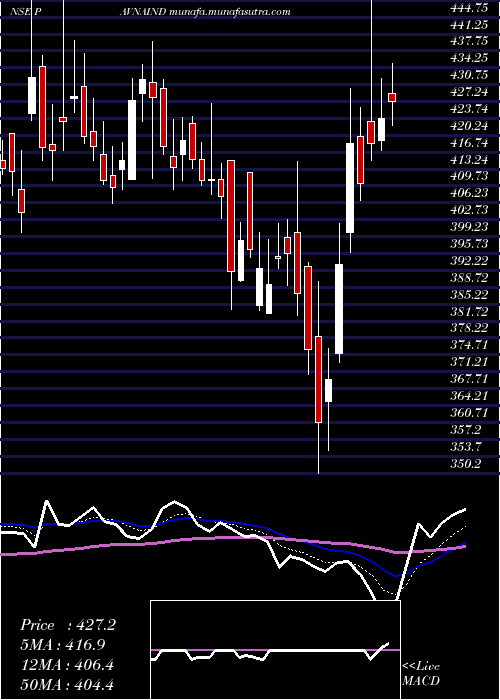Click the 409.73 price axis label
The height and width of the screenshot is (700, 500).
point(470,176)
